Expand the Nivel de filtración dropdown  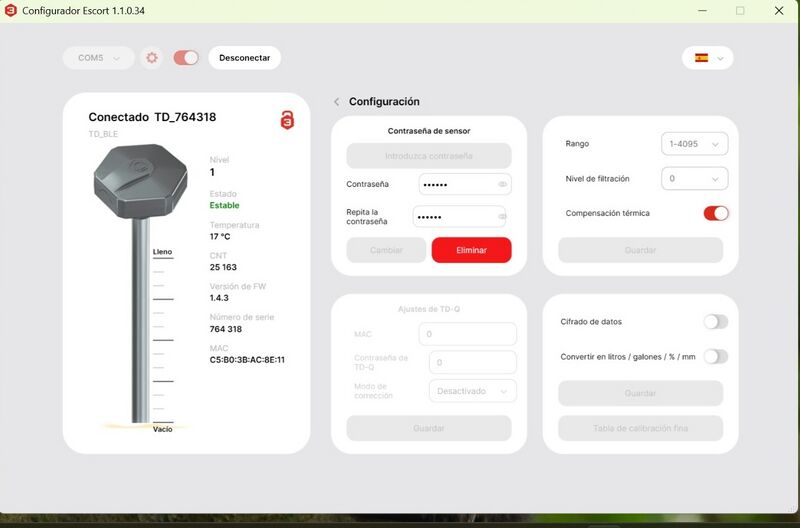694,179
